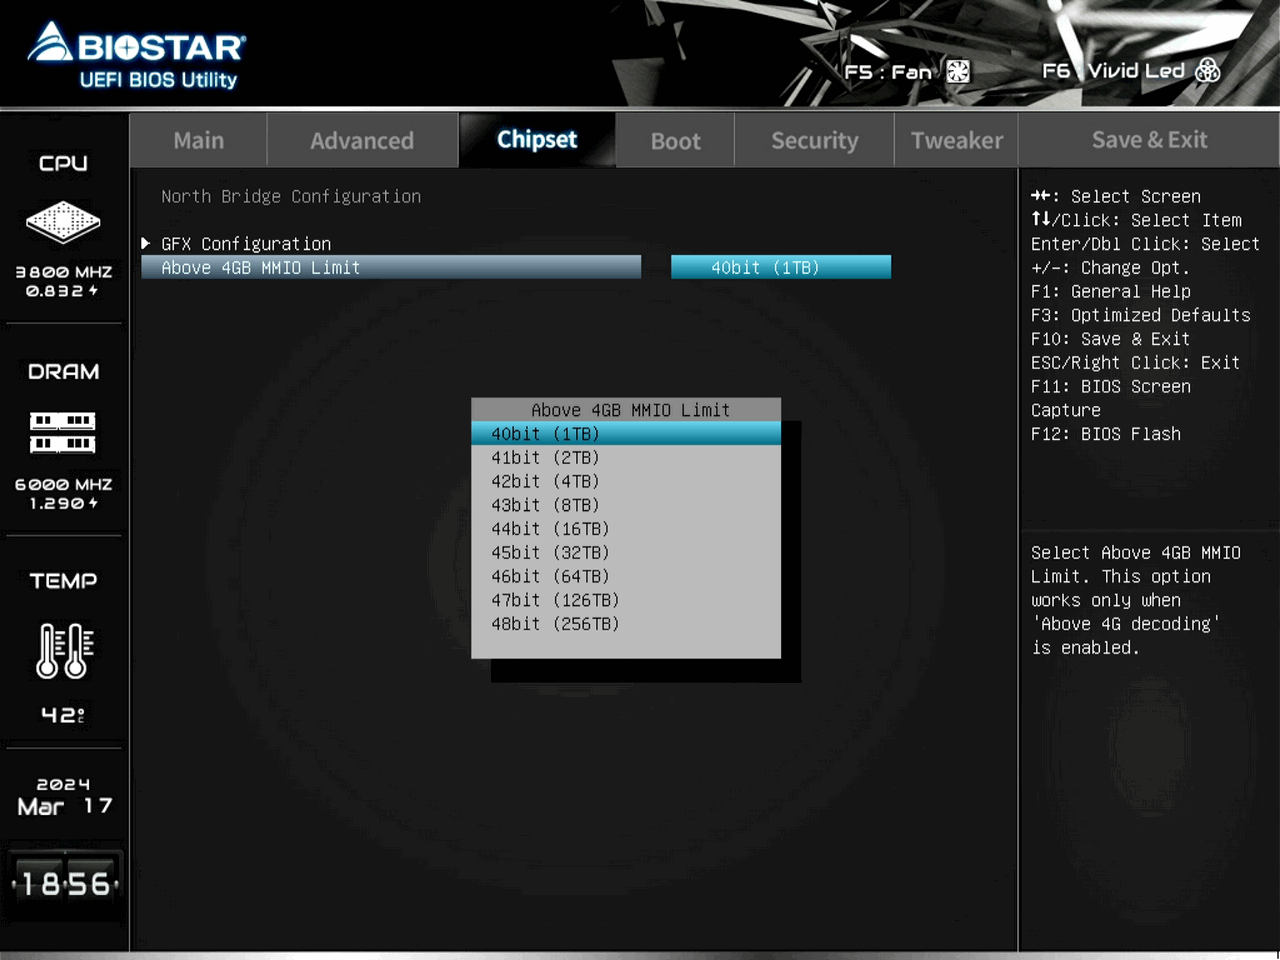Open the Boot tab

676,140
